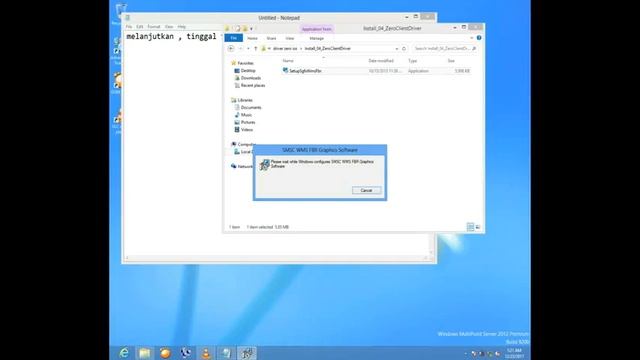
Task: Open the Manage ribbon tab
Action: coord(316,38)
